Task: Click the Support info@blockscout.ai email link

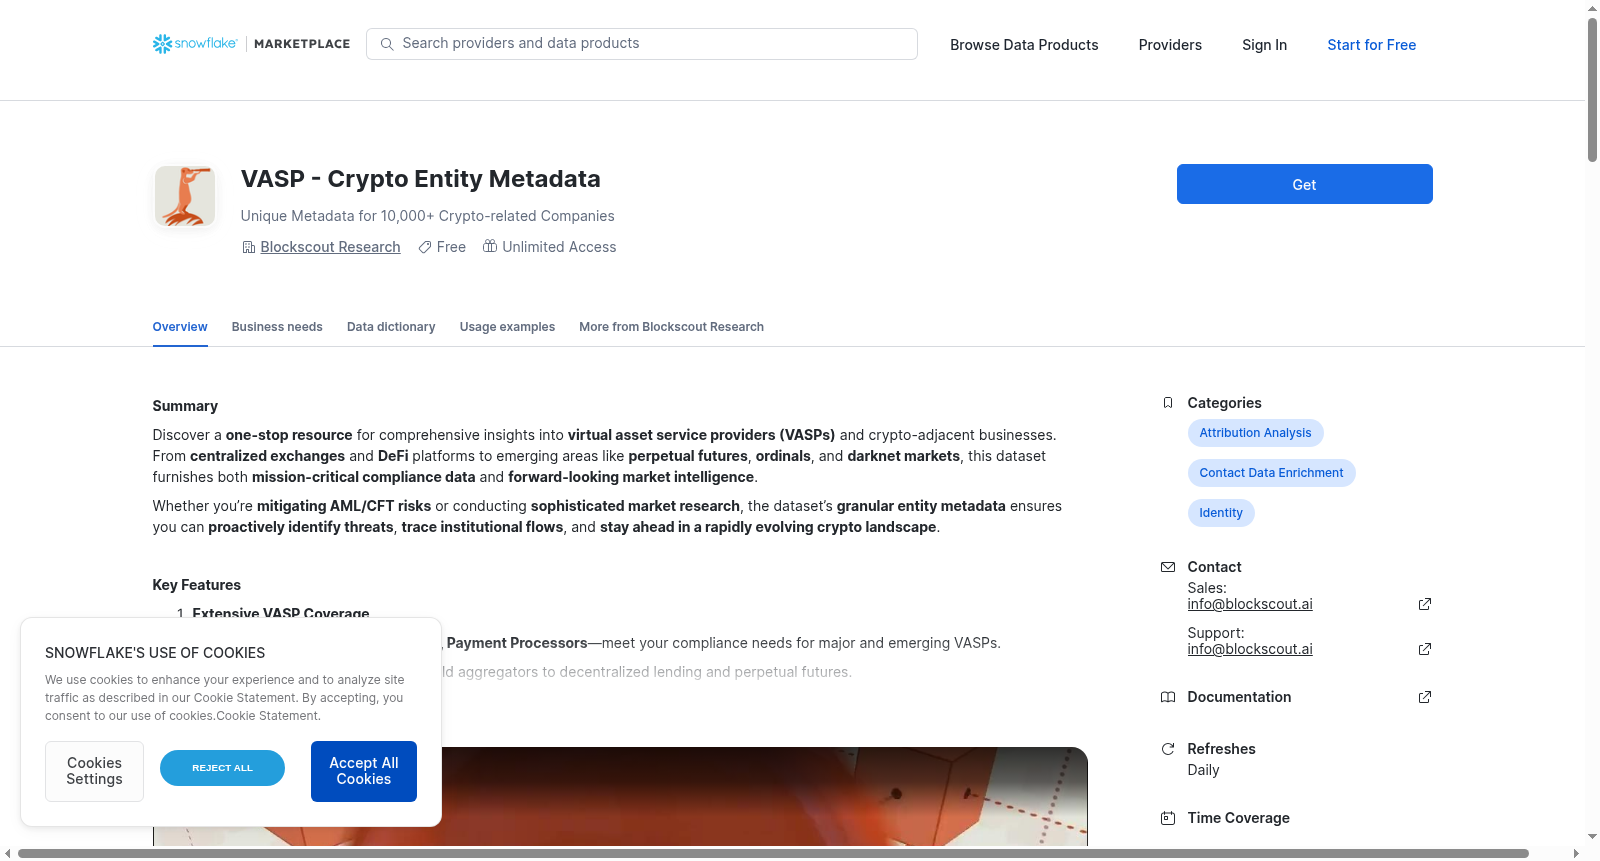Action: pos(1250,649)
